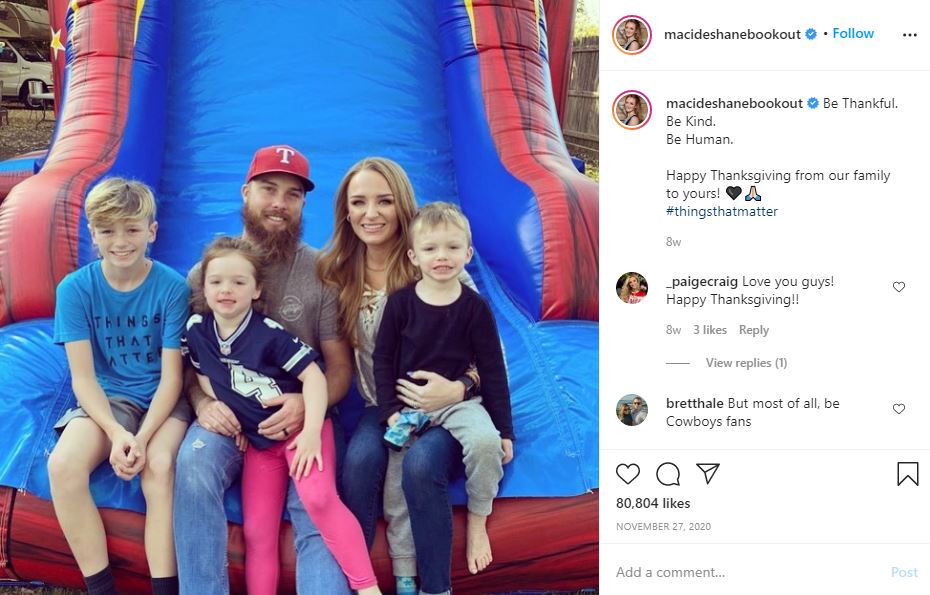Share post using the paper plane icon
This screenshot has height=595, width=930.
coord(708,473)
